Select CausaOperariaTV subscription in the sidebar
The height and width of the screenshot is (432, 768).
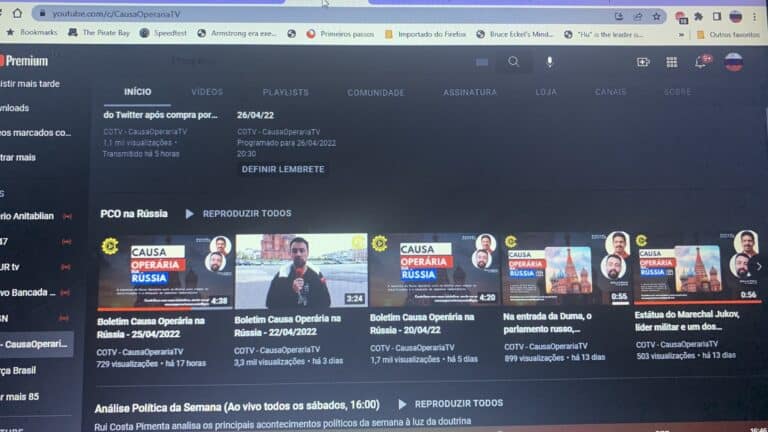[36, 343]
